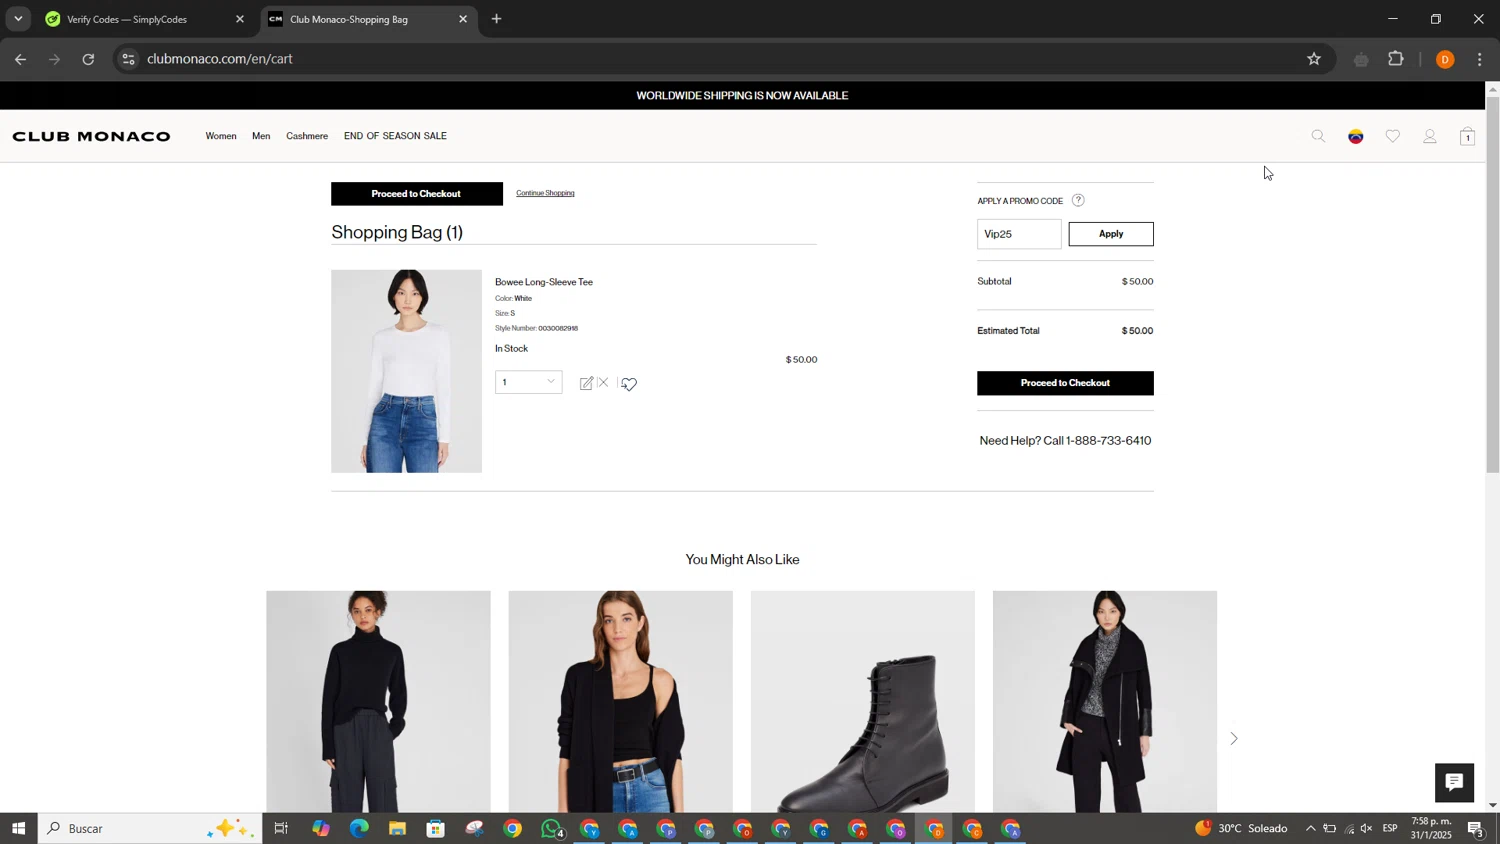This screenshot has width=1500, height=844.
Task: Remove the Bowee tee with X icon
Action: tap(603, 383)
